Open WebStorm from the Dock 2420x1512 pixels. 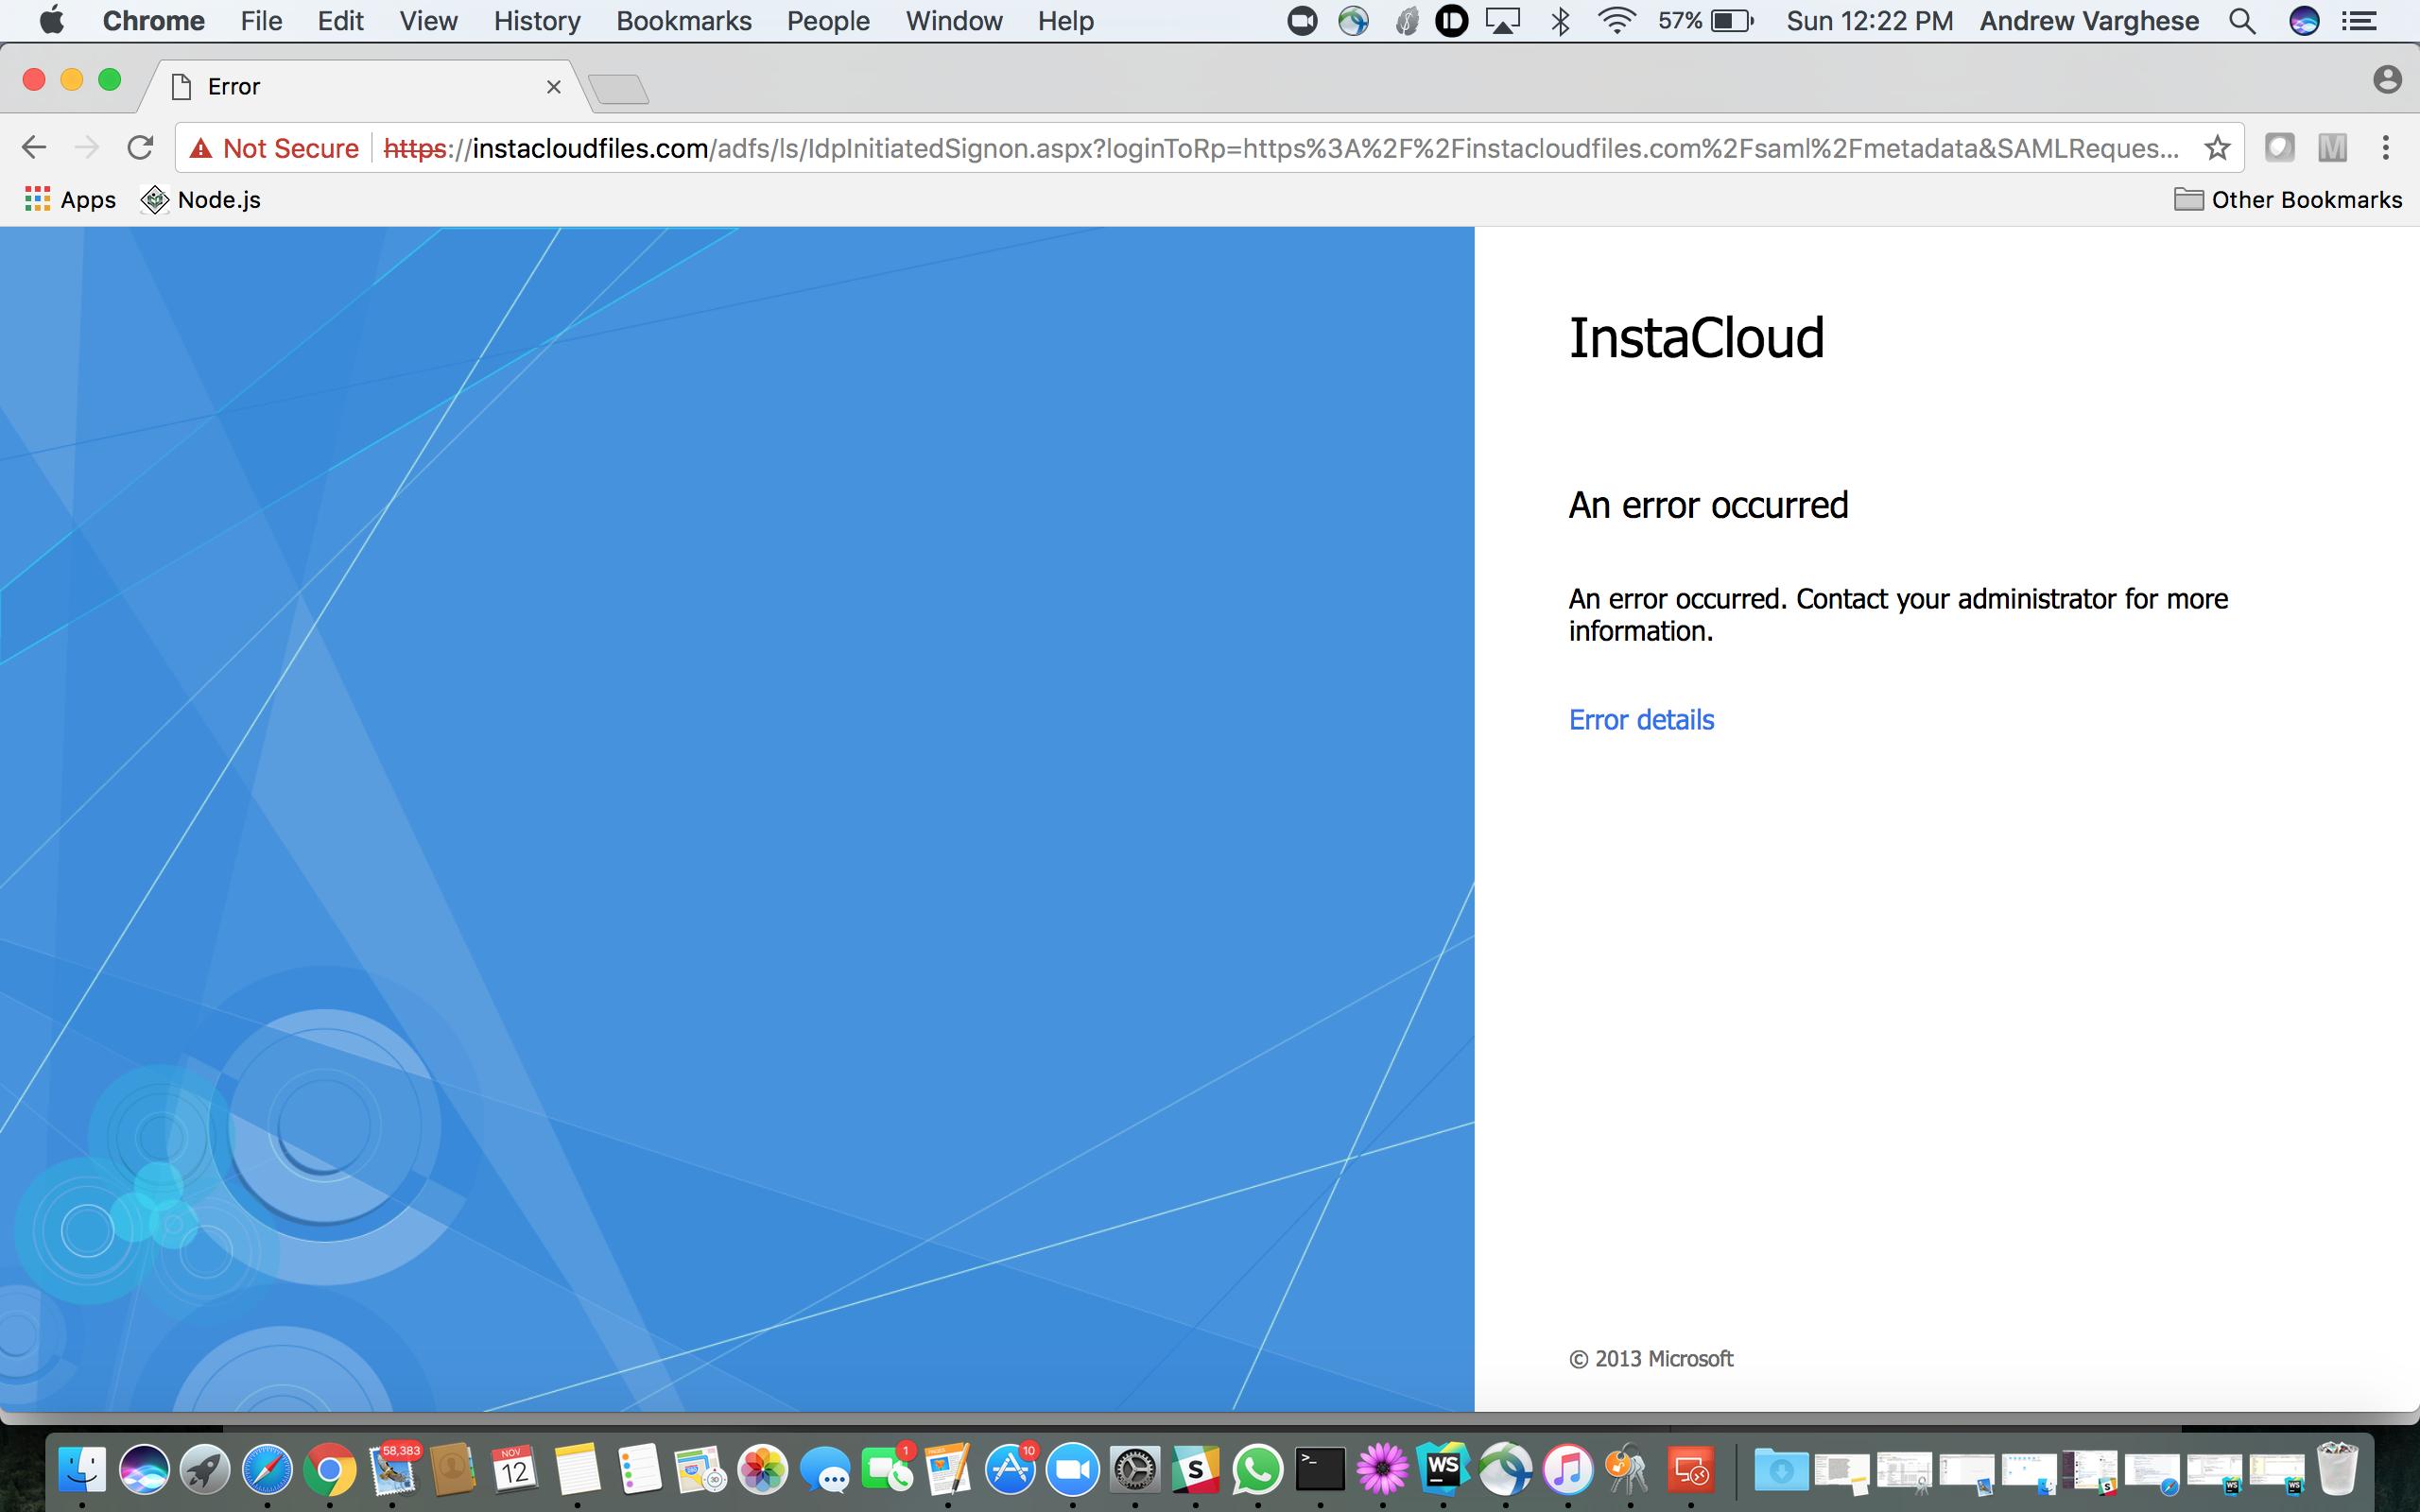coord(1443,1470)
